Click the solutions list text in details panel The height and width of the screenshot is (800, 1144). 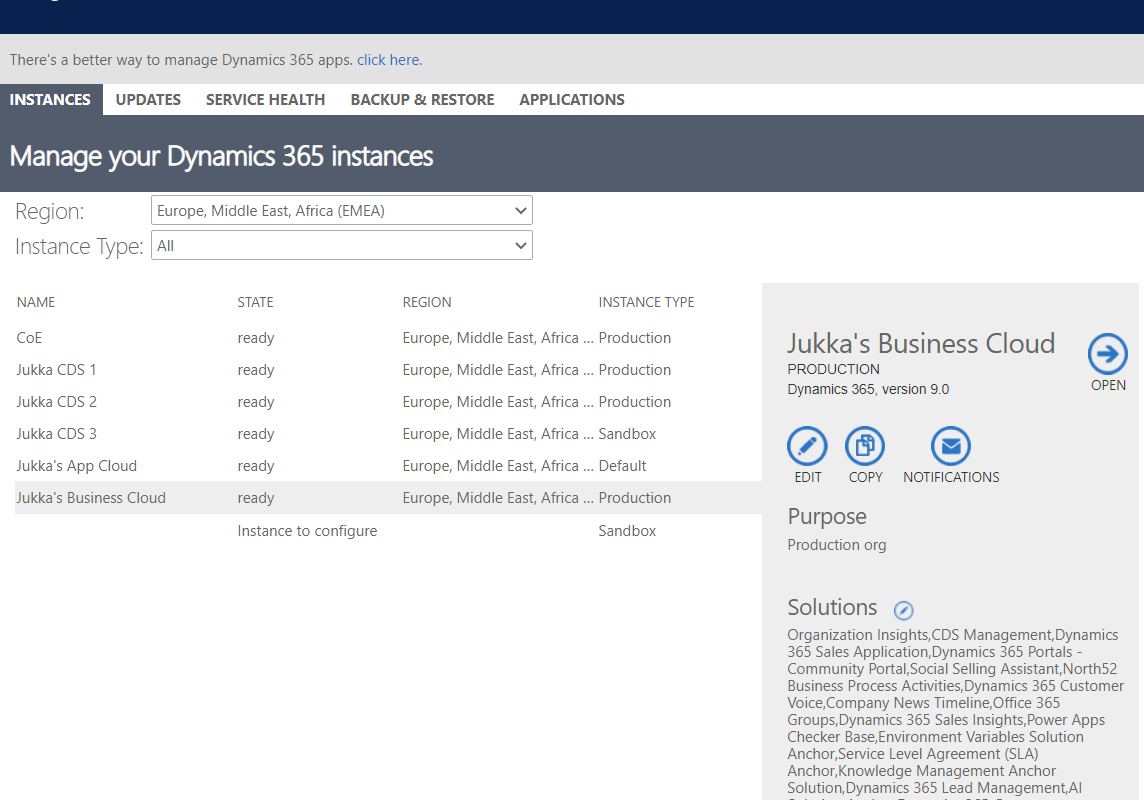[x=956, y=712]
